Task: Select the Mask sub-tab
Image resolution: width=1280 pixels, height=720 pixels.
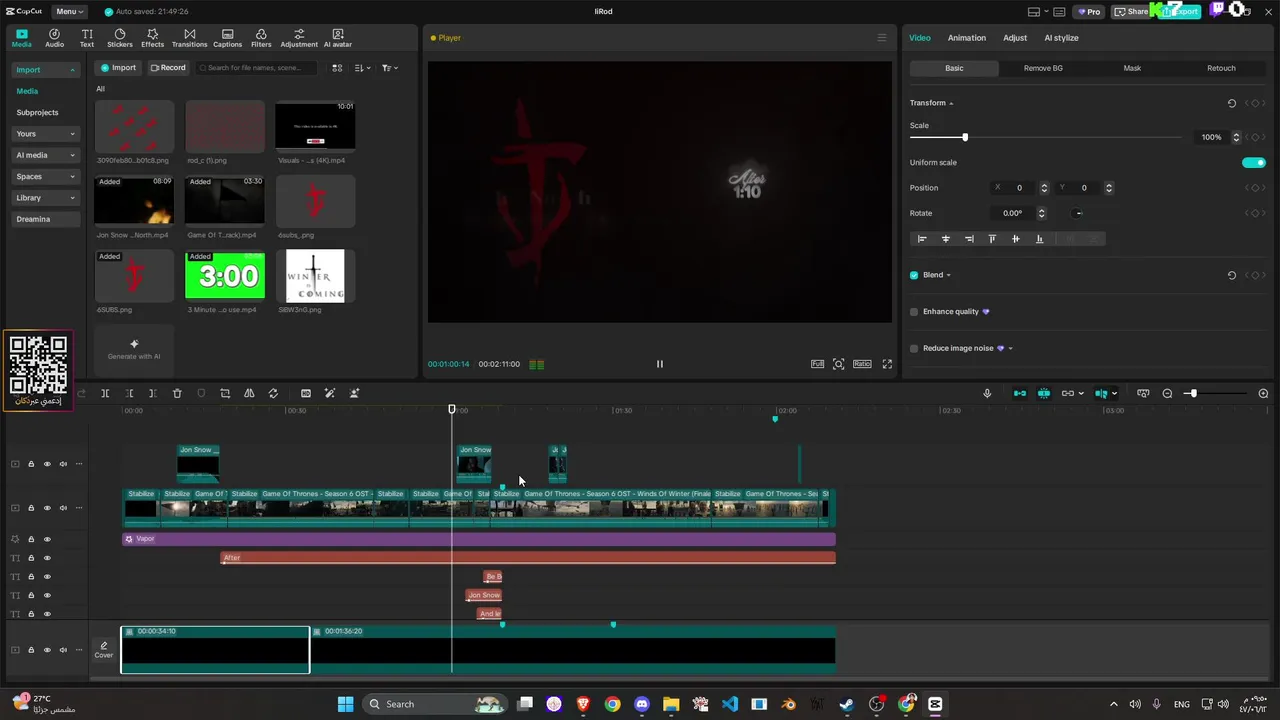Action: 1132,68
